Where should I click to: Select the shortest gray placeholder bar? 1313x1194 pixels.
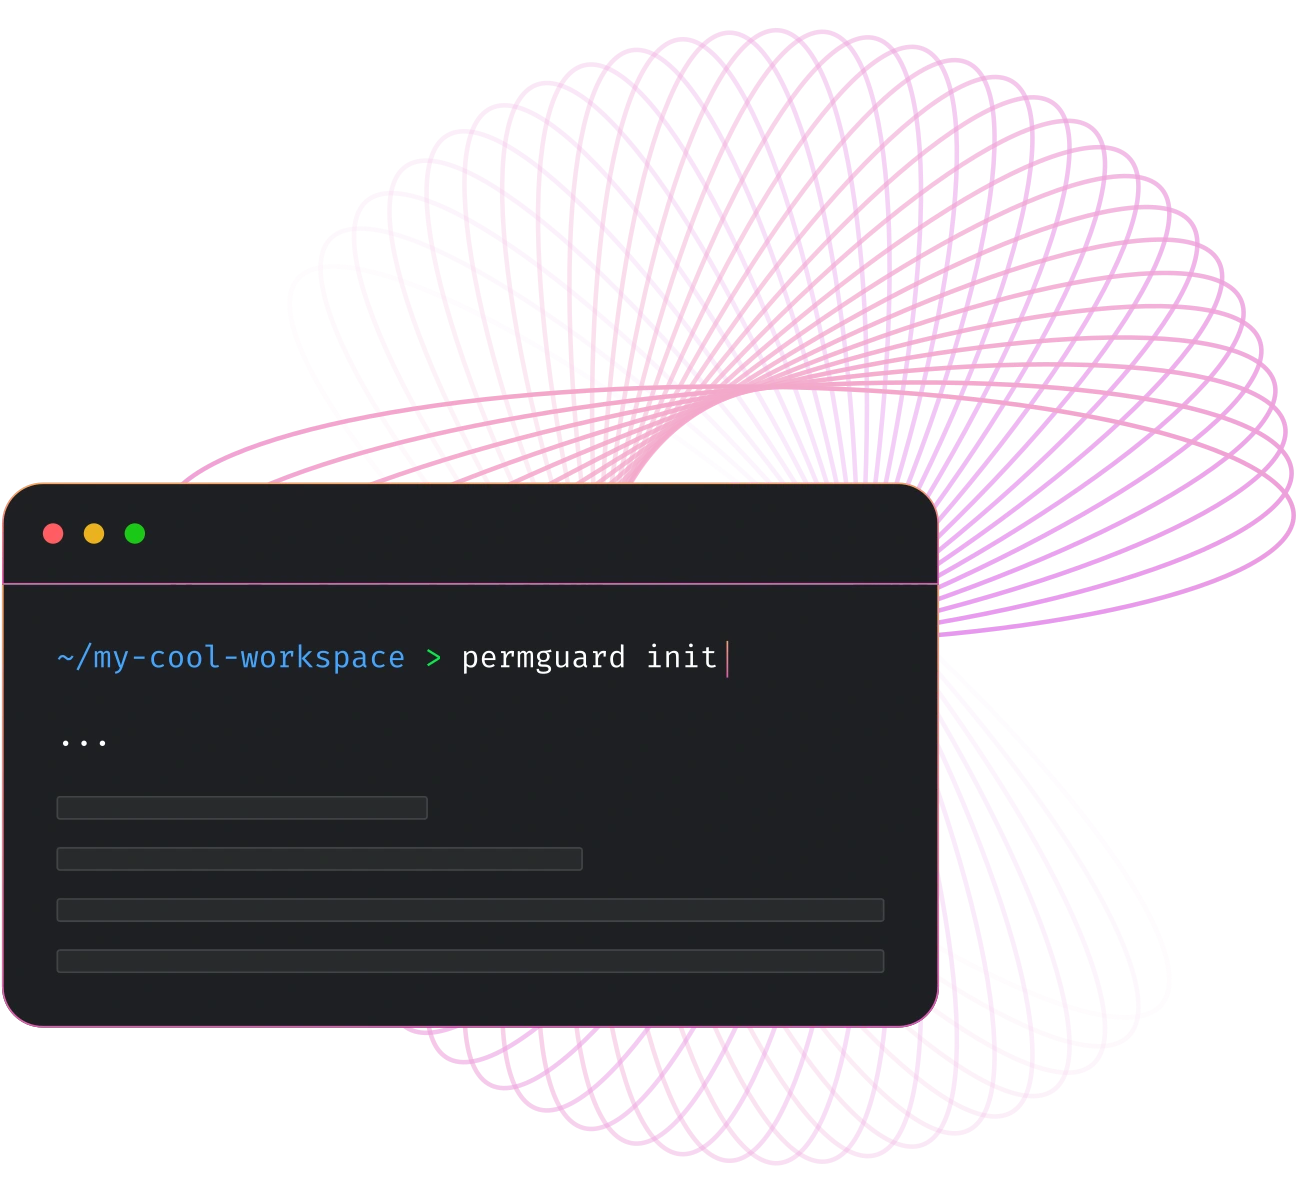coord(242,808)
